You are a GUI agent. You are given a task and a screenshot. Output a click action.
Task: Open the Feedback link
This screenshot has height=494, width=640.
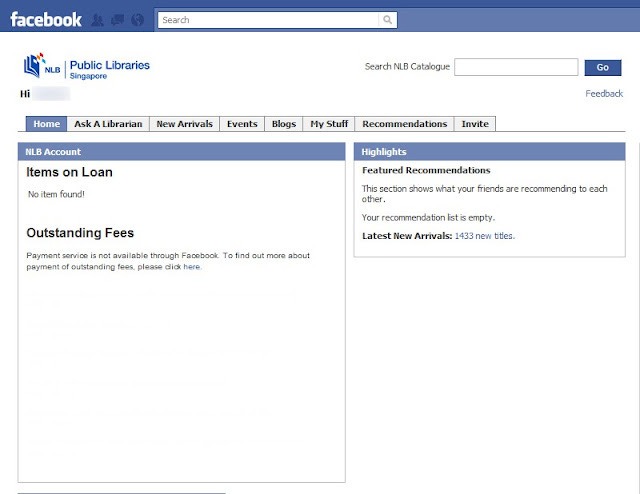604,93
